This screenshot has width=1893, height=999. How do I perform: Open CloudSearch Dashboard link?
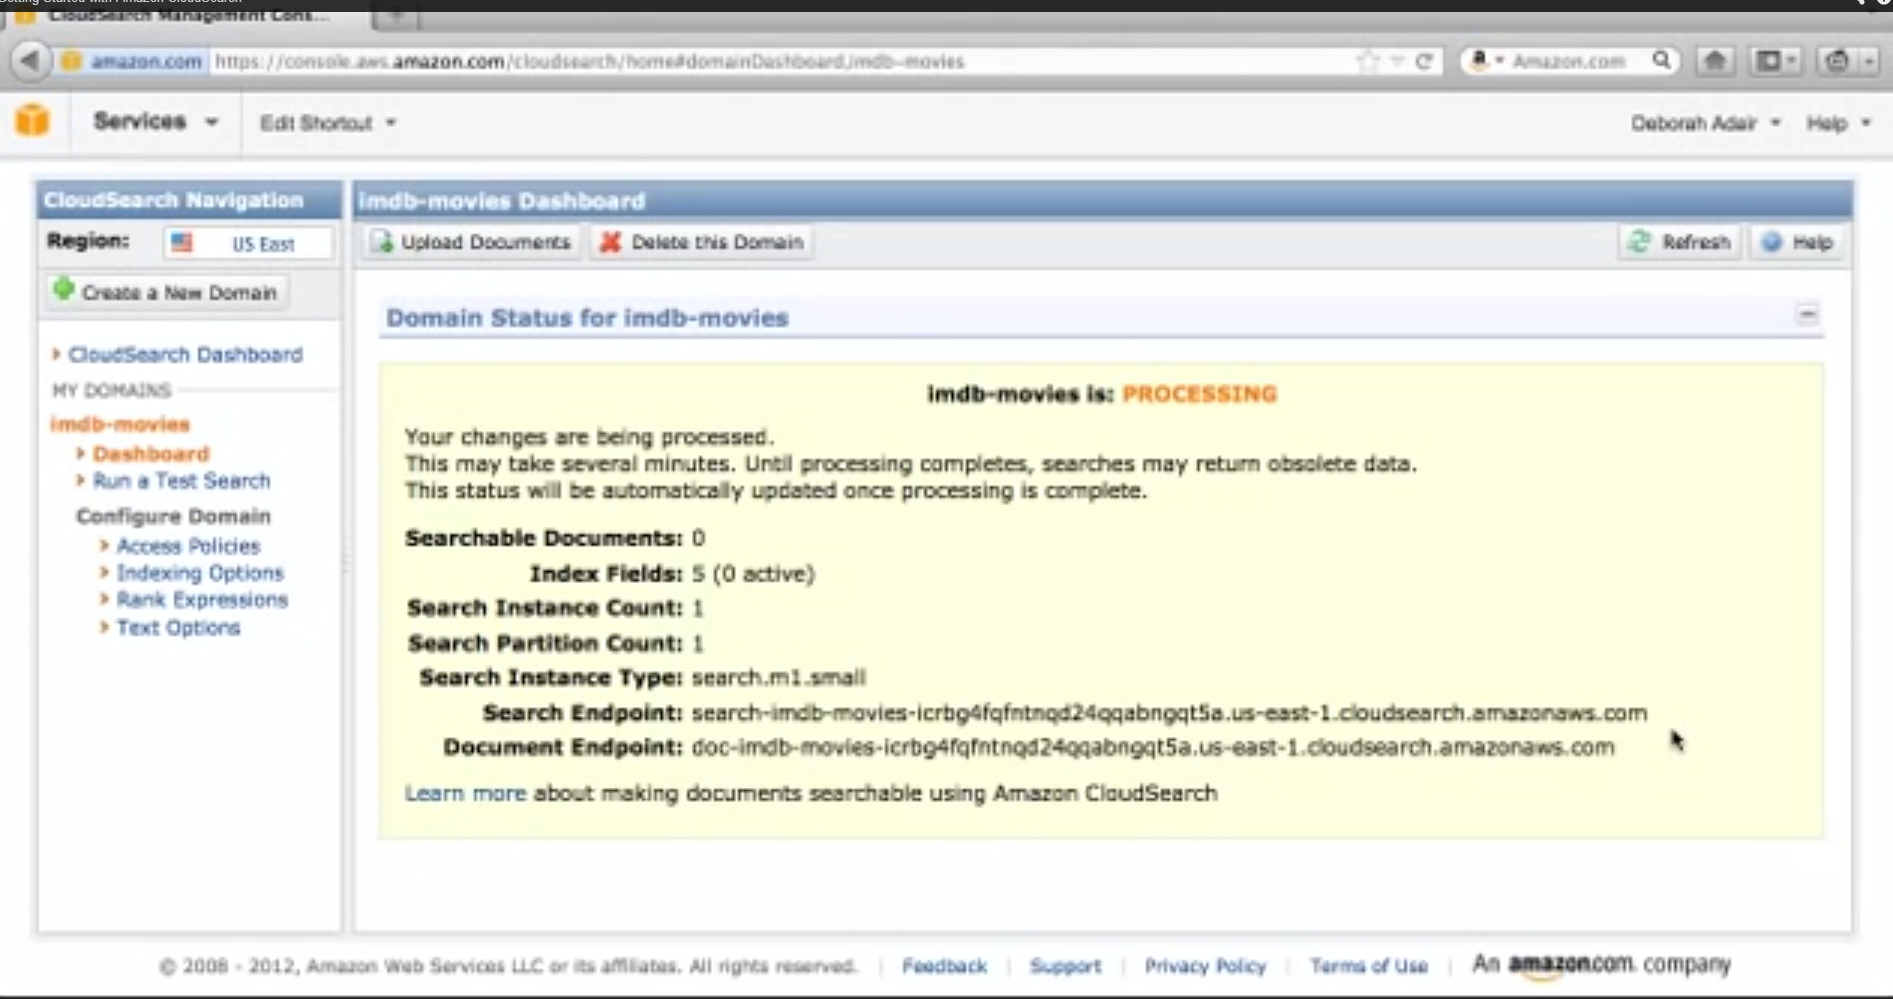[185, 355]
